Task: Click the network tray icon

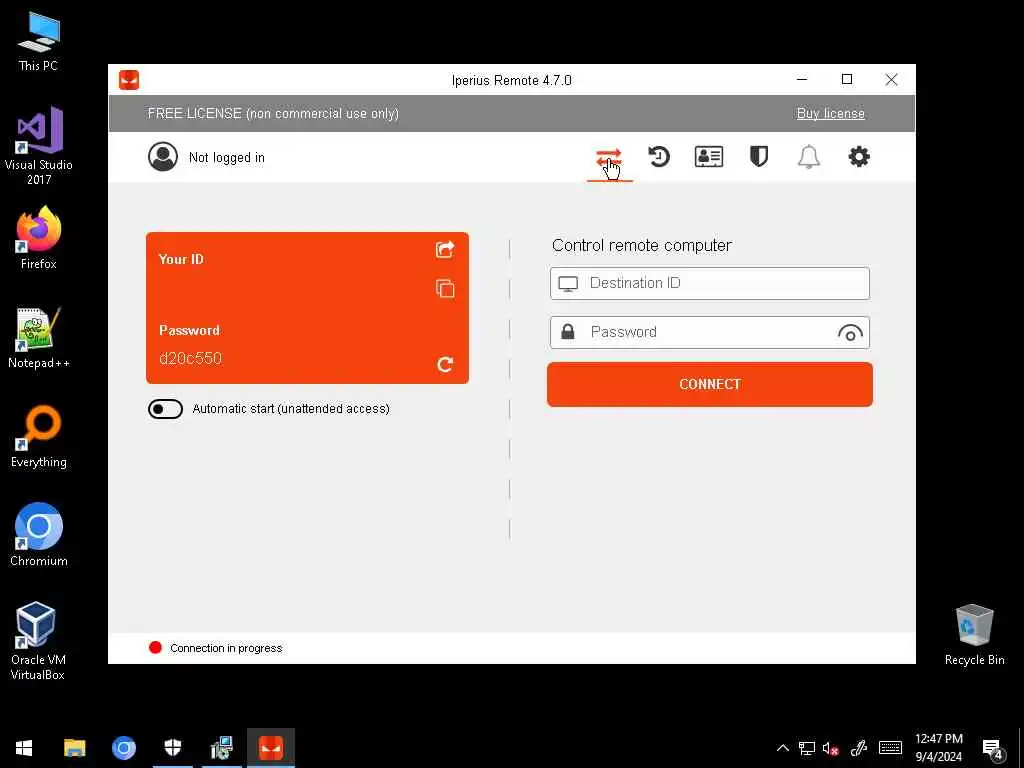Action: [x=807, y=748]
